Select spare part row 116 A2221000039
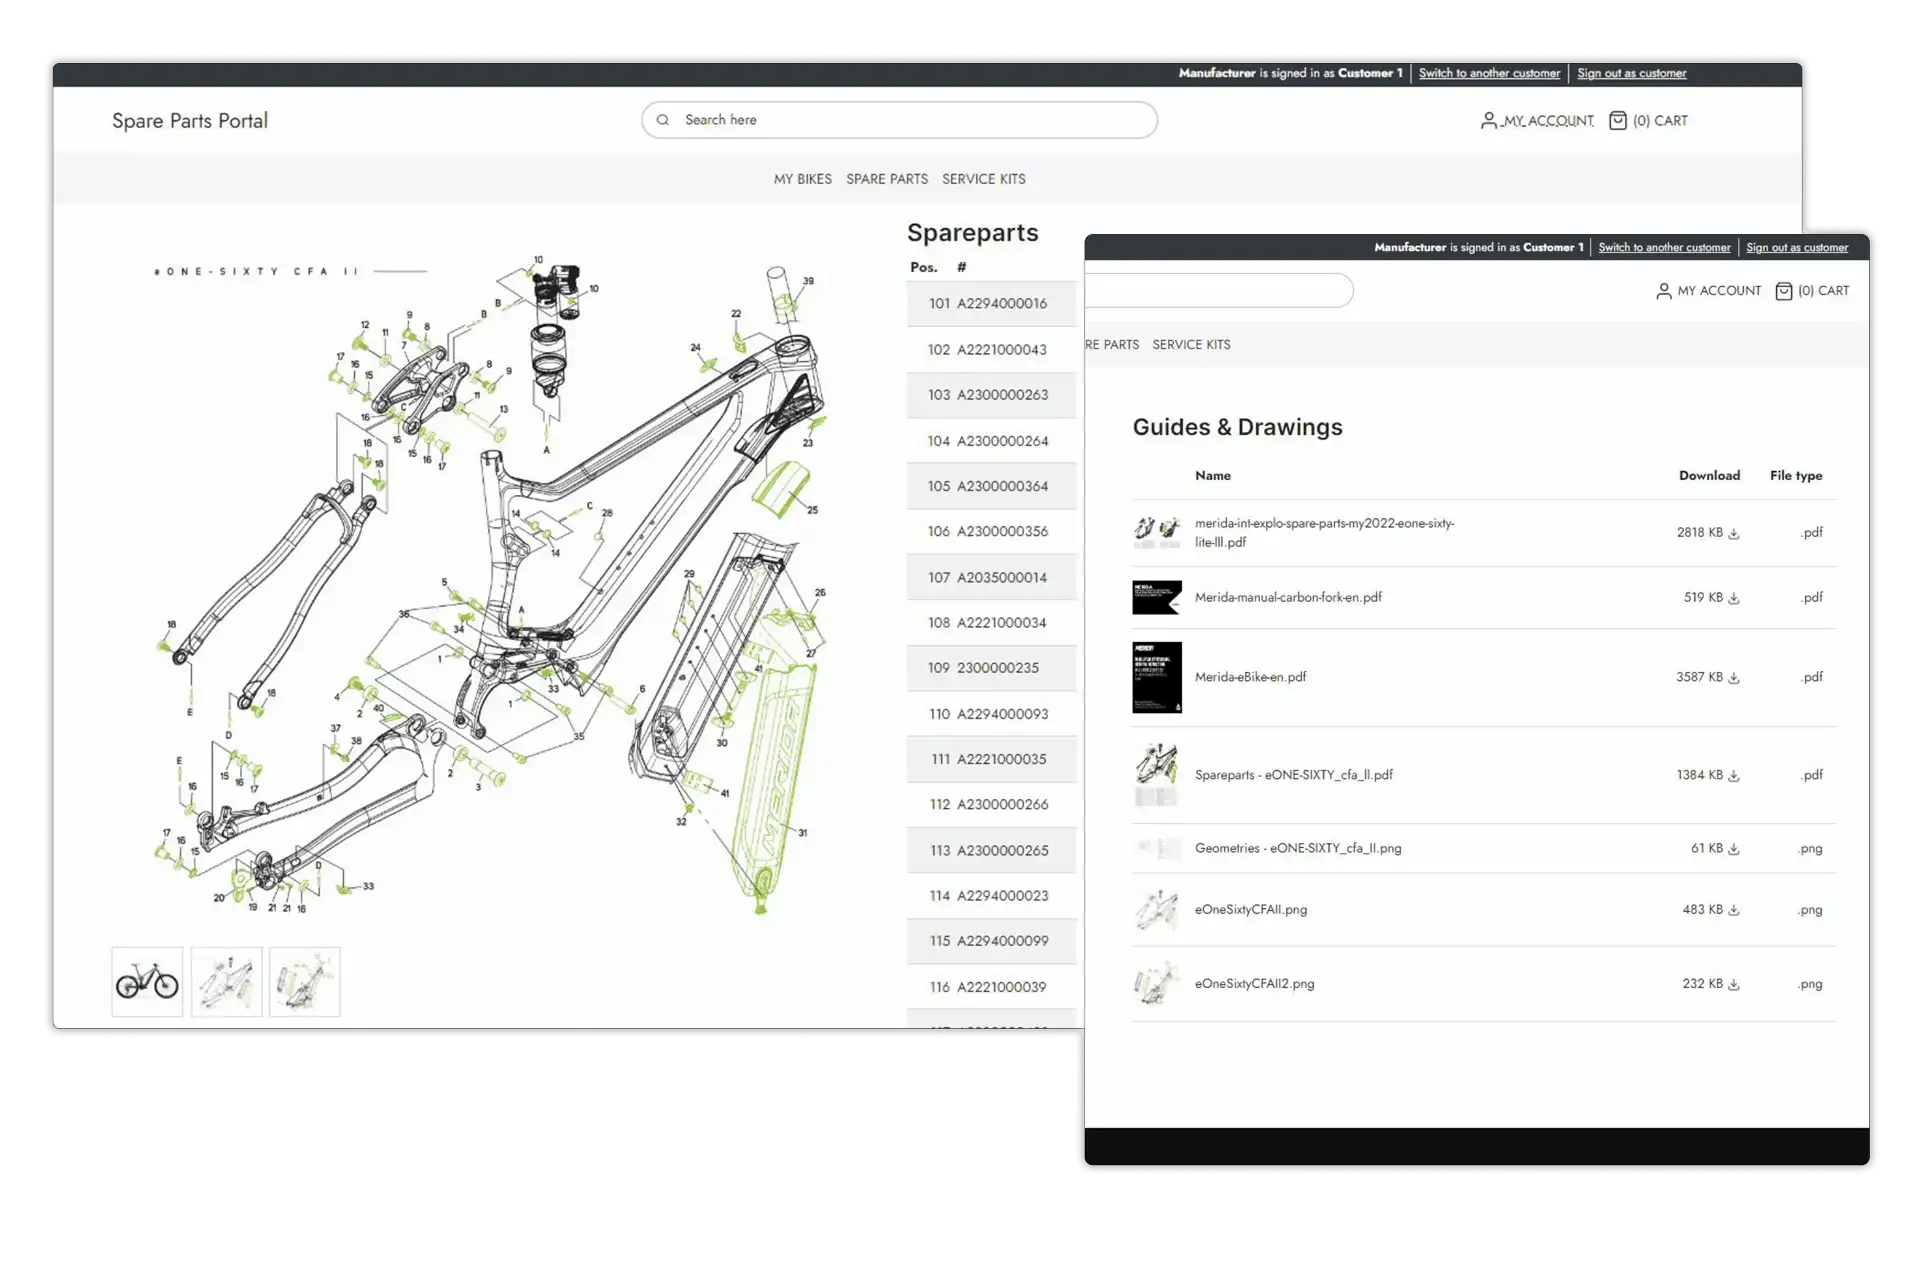 tap(991, 987)
